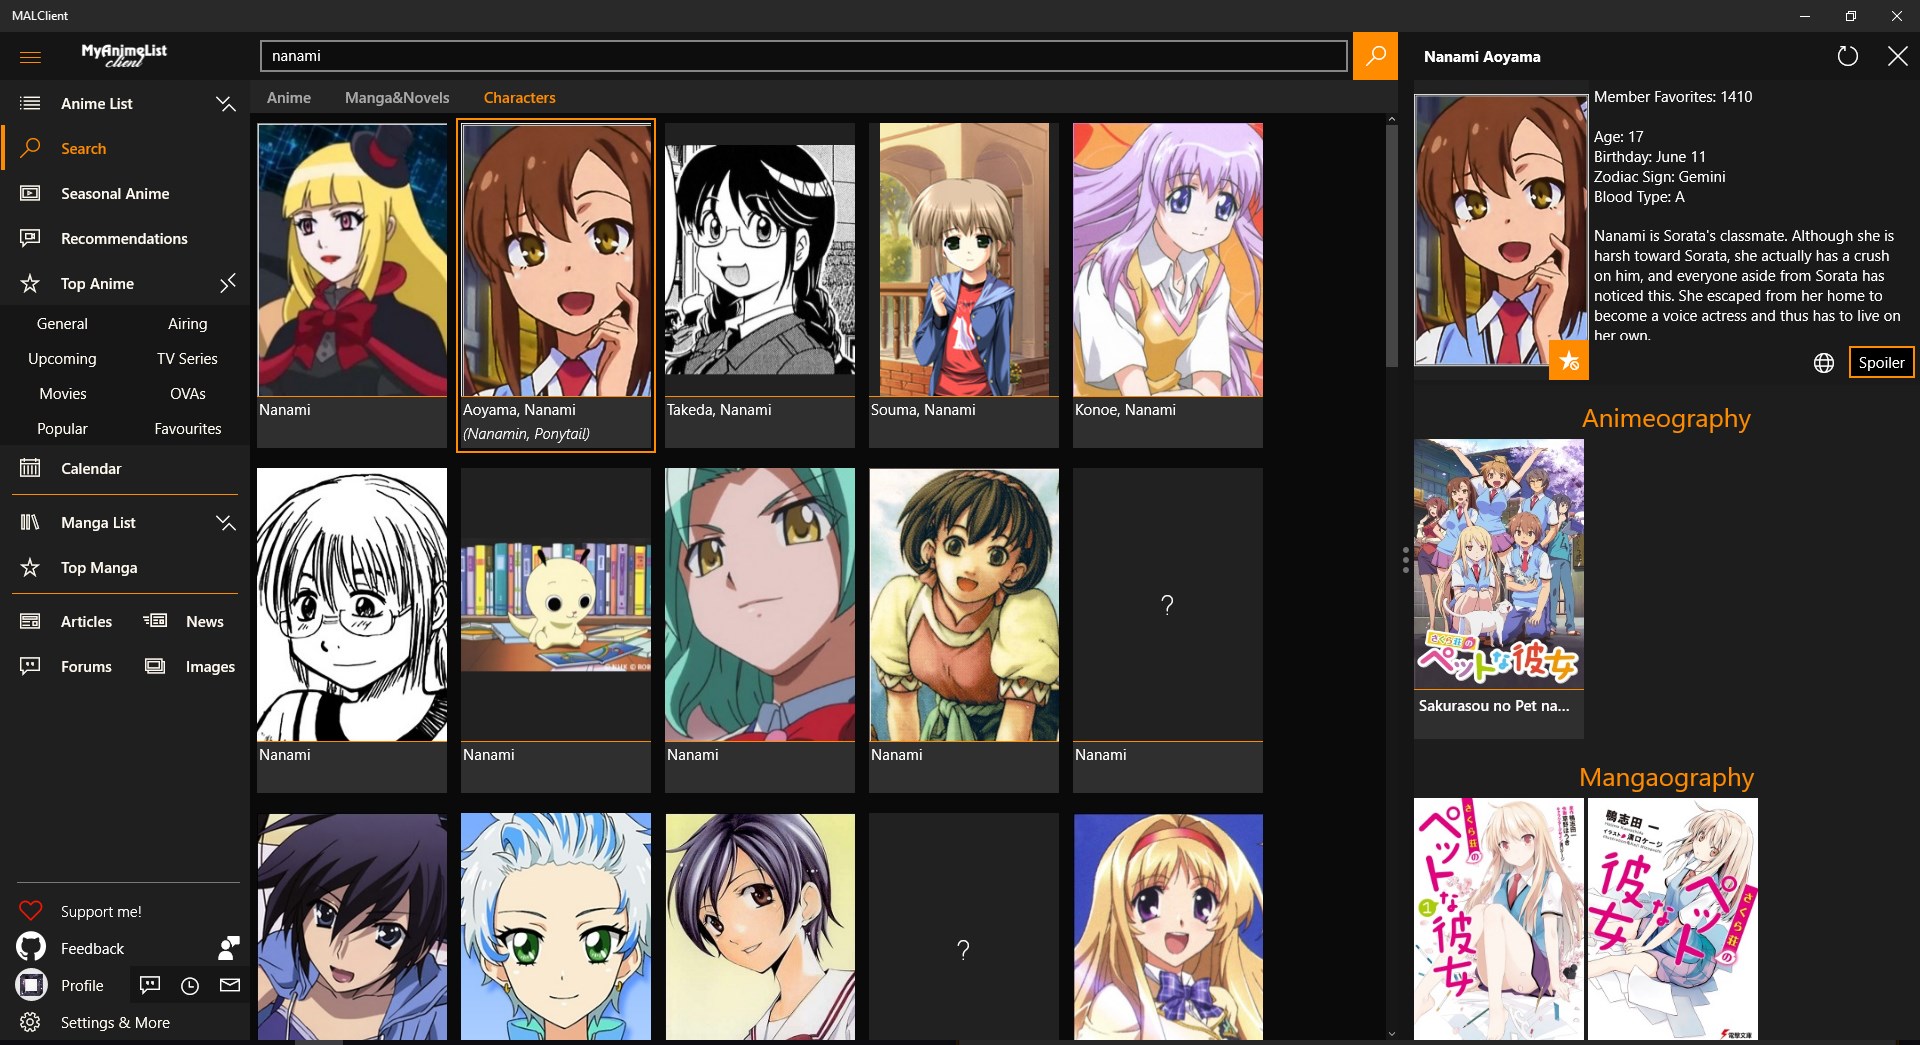Image resolution: width=1920 pixels, height=1045 pixels.
Task: Open Settings & More gear icon
Action: pos(30,1023)
